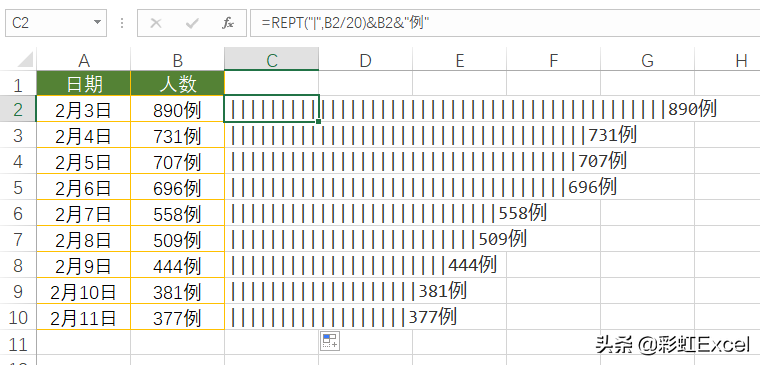
Task: Select column A header
Action: pyautogui.click(x=84, y=60)
